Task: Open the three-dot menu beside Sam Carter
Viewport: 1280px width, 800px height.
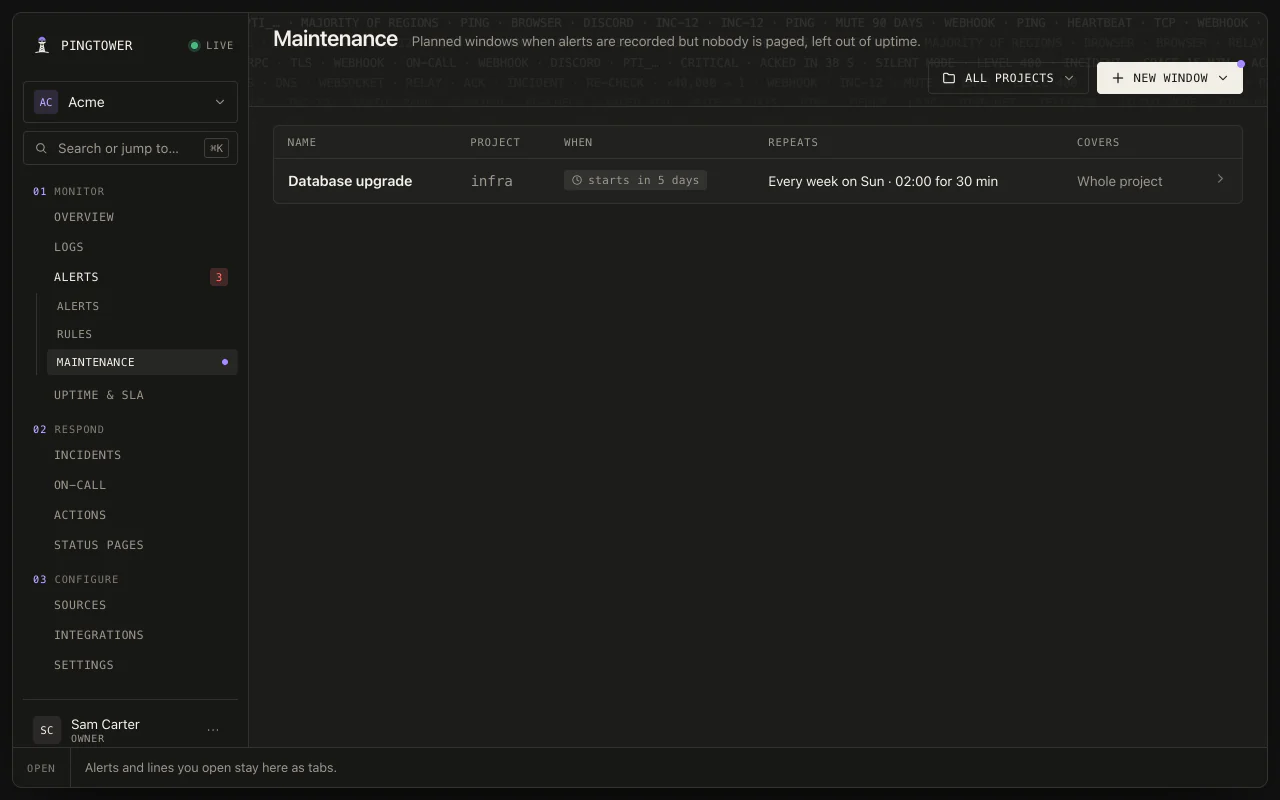Action: [x=213, y=730]
